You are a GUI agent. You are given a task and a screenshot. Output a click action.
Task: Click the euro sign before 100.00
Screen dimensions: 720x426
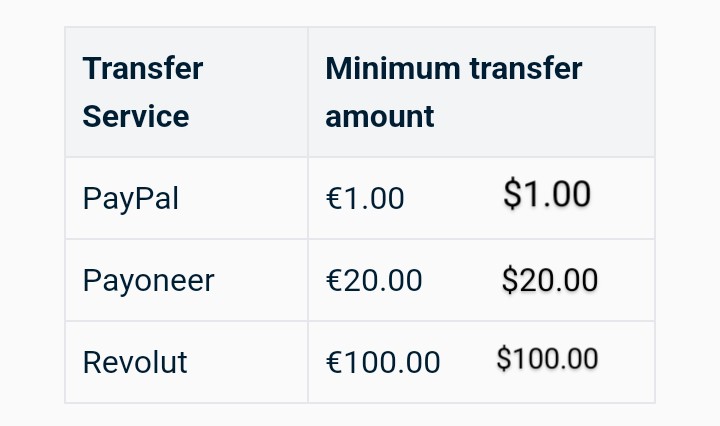coord(333,362)
